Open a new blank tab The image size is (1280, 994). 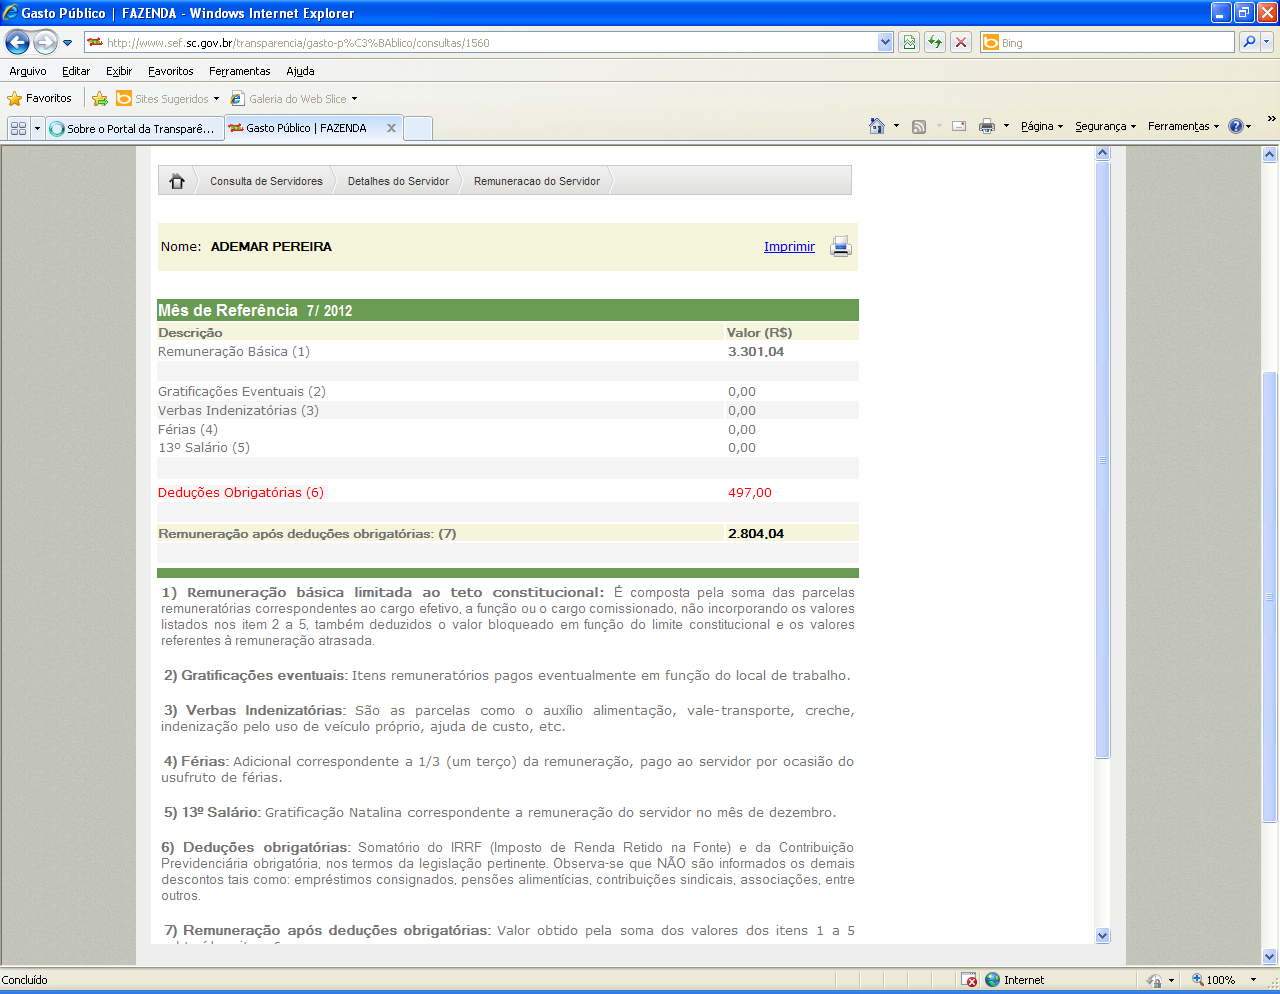click(x=418, y=128)
